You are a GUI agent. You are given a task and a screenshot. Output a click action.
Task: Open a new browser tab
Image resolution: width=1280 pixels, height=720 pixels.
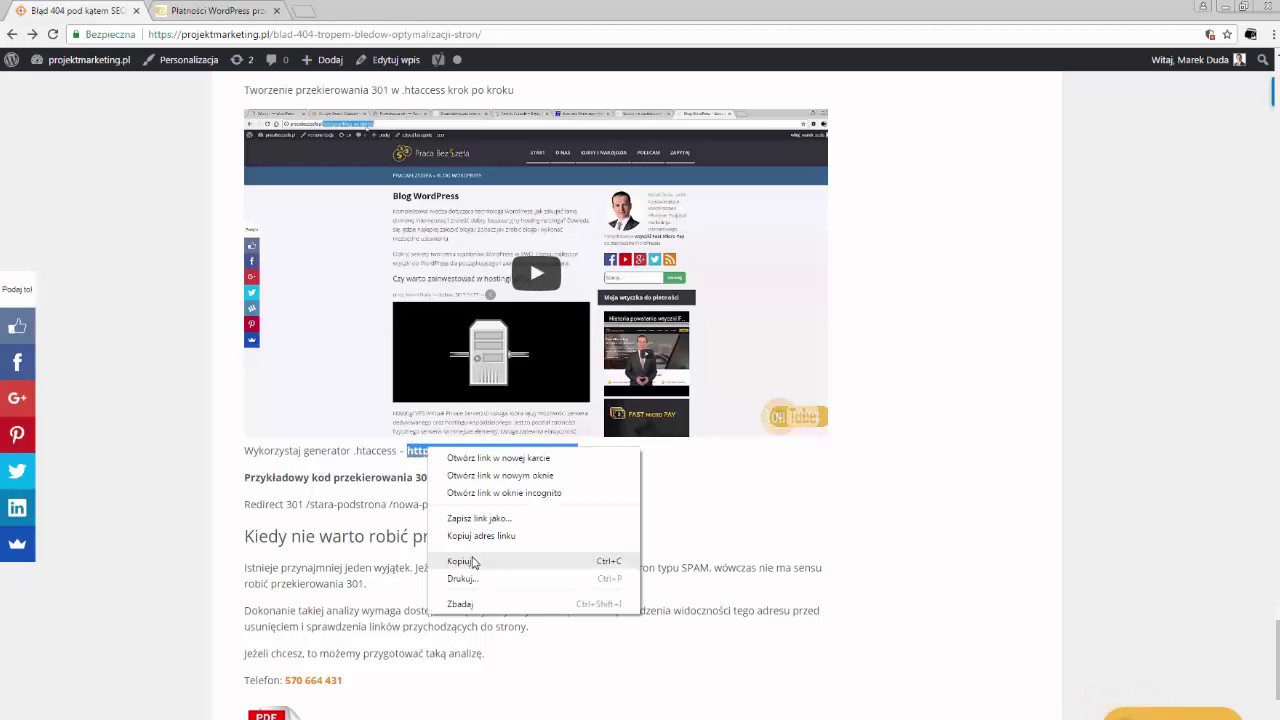pyautogui.click(x=303, y=11)
